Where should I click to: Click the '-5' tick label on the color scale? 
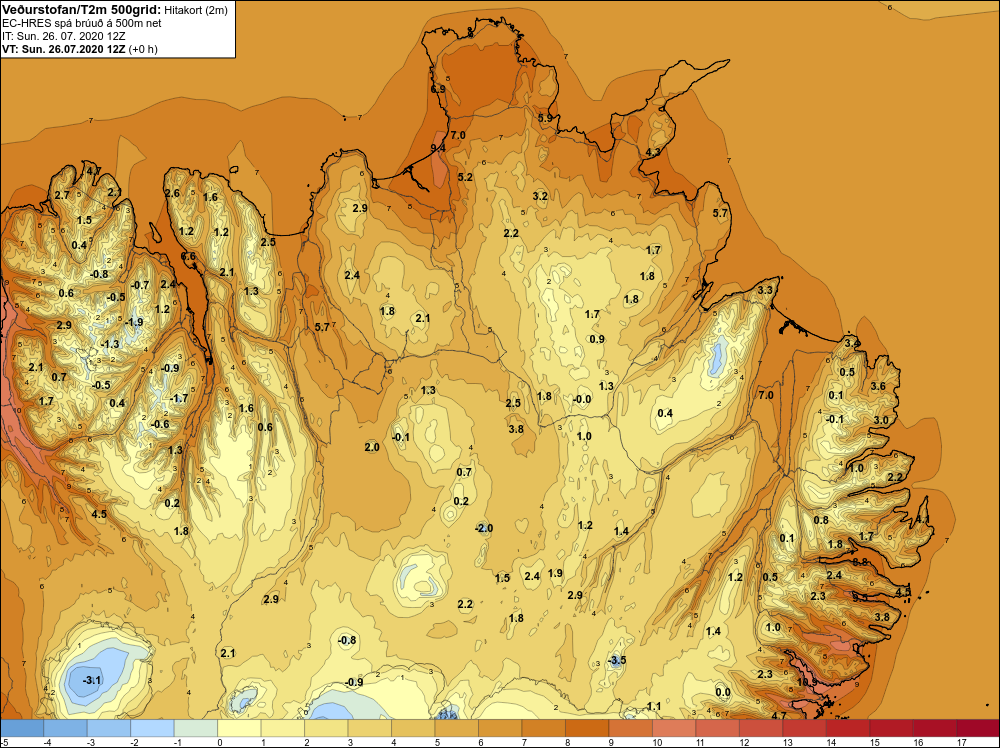[5, 742]
